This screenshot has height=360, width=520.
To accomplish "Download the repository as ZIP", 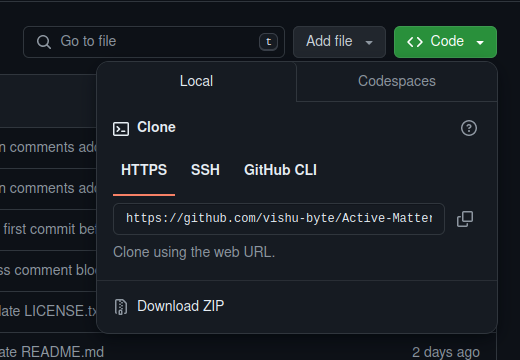I will click(x=180, y=306).
